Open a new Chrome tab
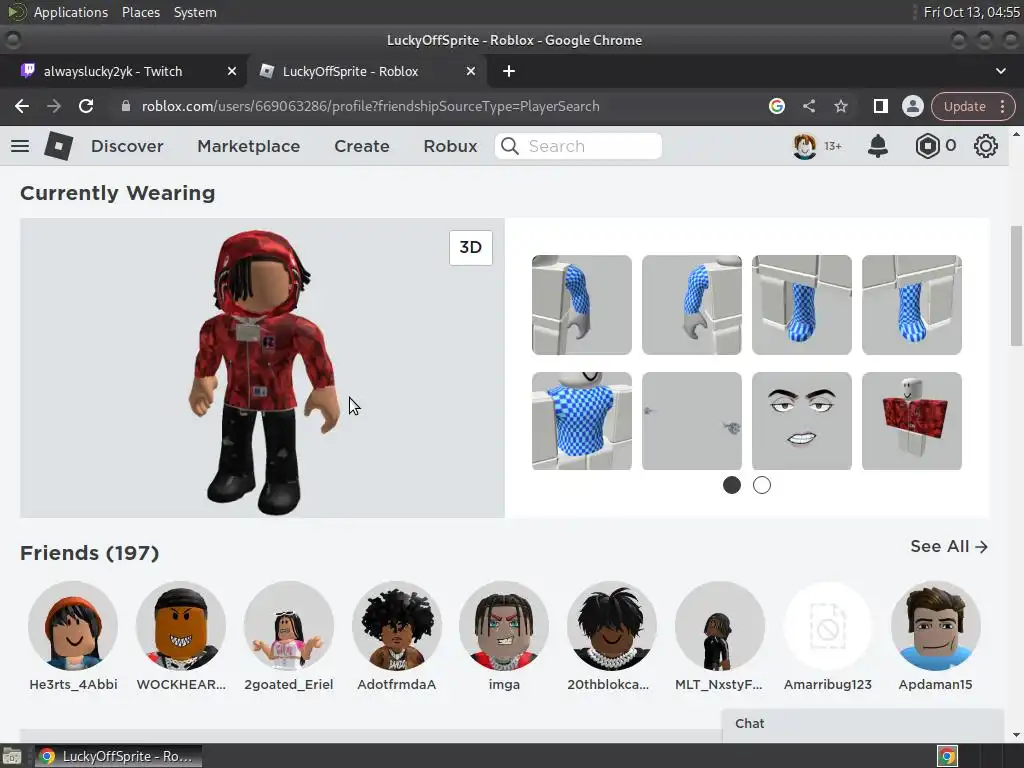 (x=509, y=71)
